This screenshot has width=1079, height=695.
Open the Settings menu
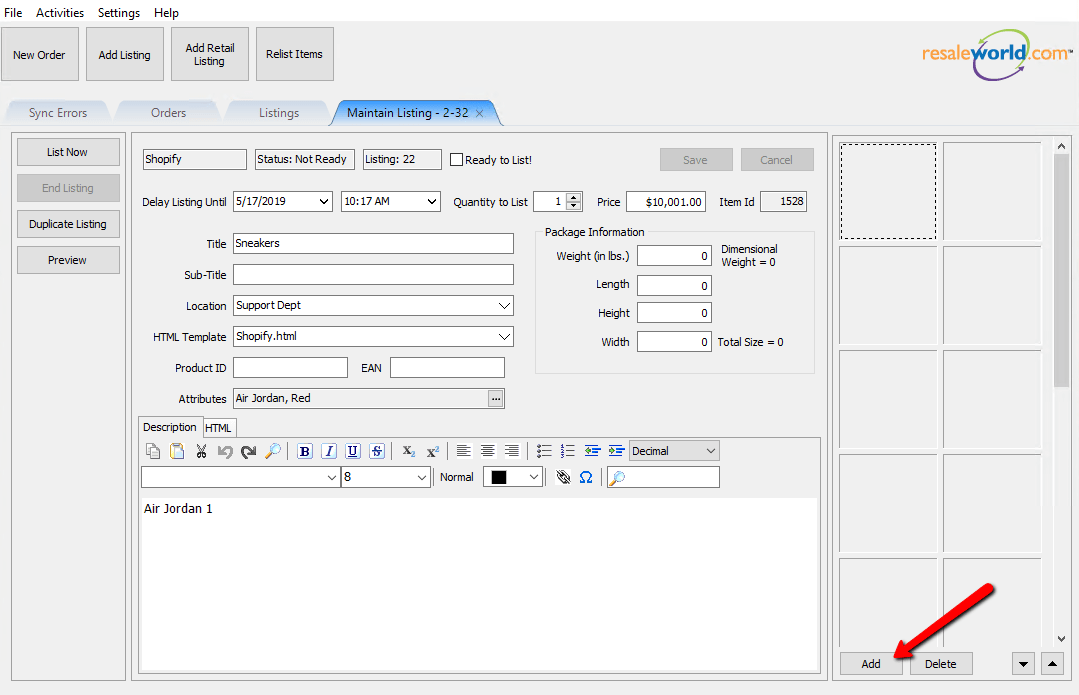tap(118, 12)
